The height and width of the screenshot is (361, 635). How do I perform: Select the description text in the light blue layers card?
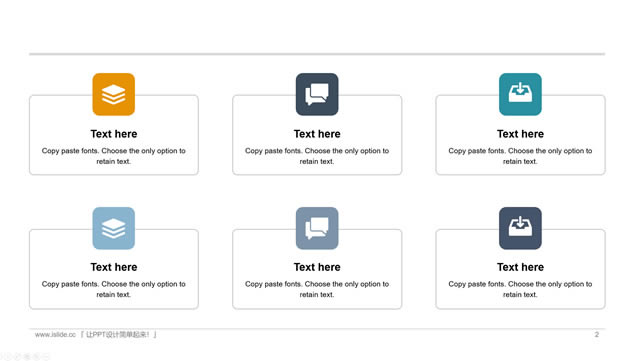point(114,289)
